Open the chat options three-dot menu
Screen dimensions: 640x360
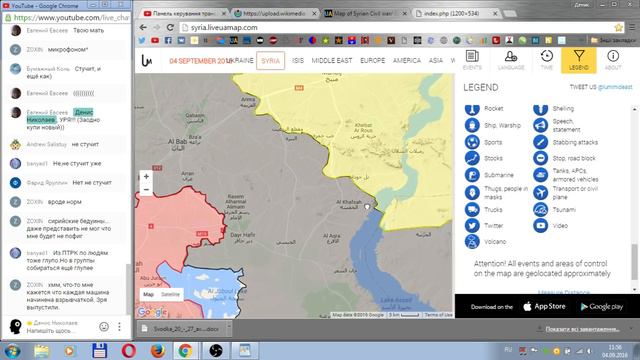tap(119, 327)
